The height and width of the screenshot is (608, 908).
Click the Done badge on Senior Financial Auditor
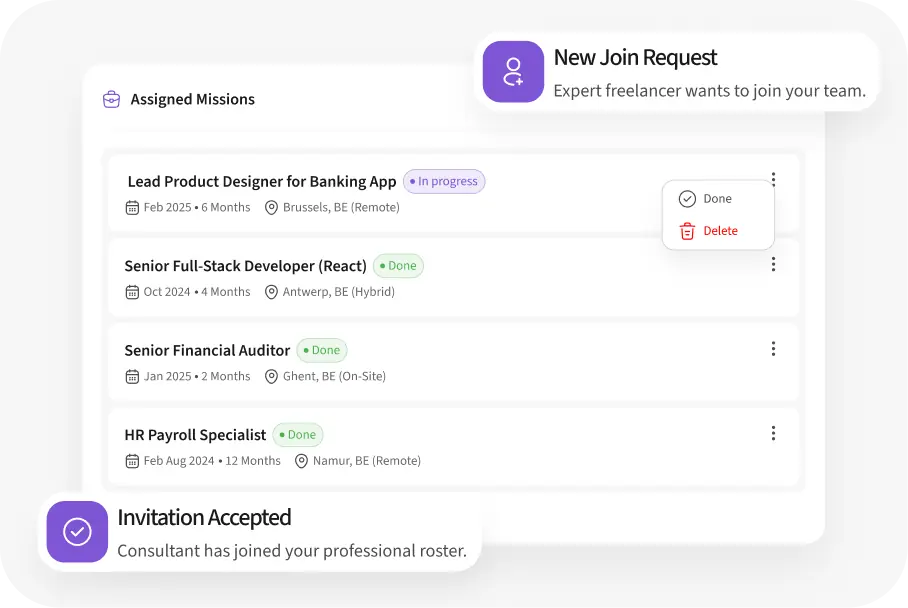[x=322, y=350]
